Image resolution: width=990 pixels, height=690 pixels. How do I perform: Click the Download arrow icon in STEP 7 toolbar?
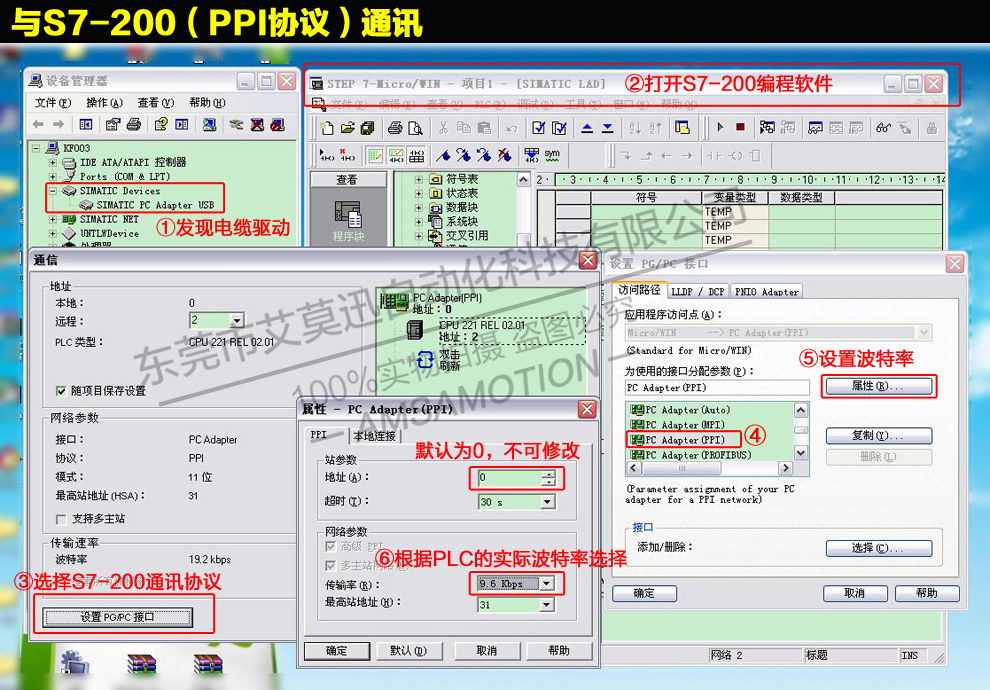[x=607, y=127]
